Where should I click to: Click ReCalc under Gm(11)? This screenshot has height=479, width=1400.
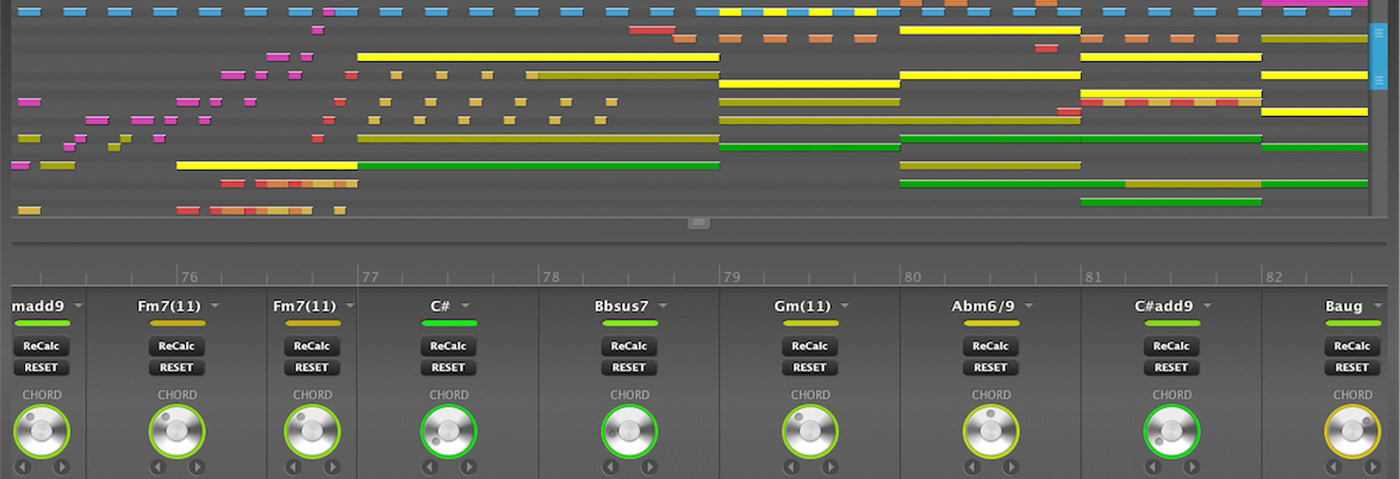click(811, 346)
